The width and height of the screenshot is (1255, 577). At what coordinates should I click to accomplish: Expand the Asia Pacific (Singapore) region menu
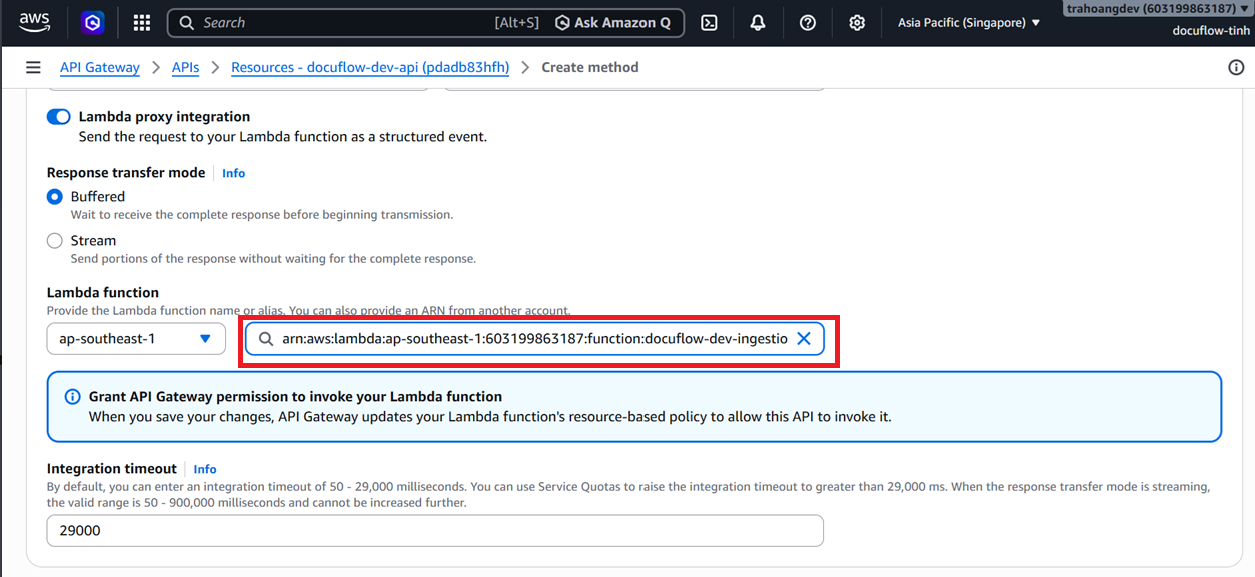tap(969, 22)
